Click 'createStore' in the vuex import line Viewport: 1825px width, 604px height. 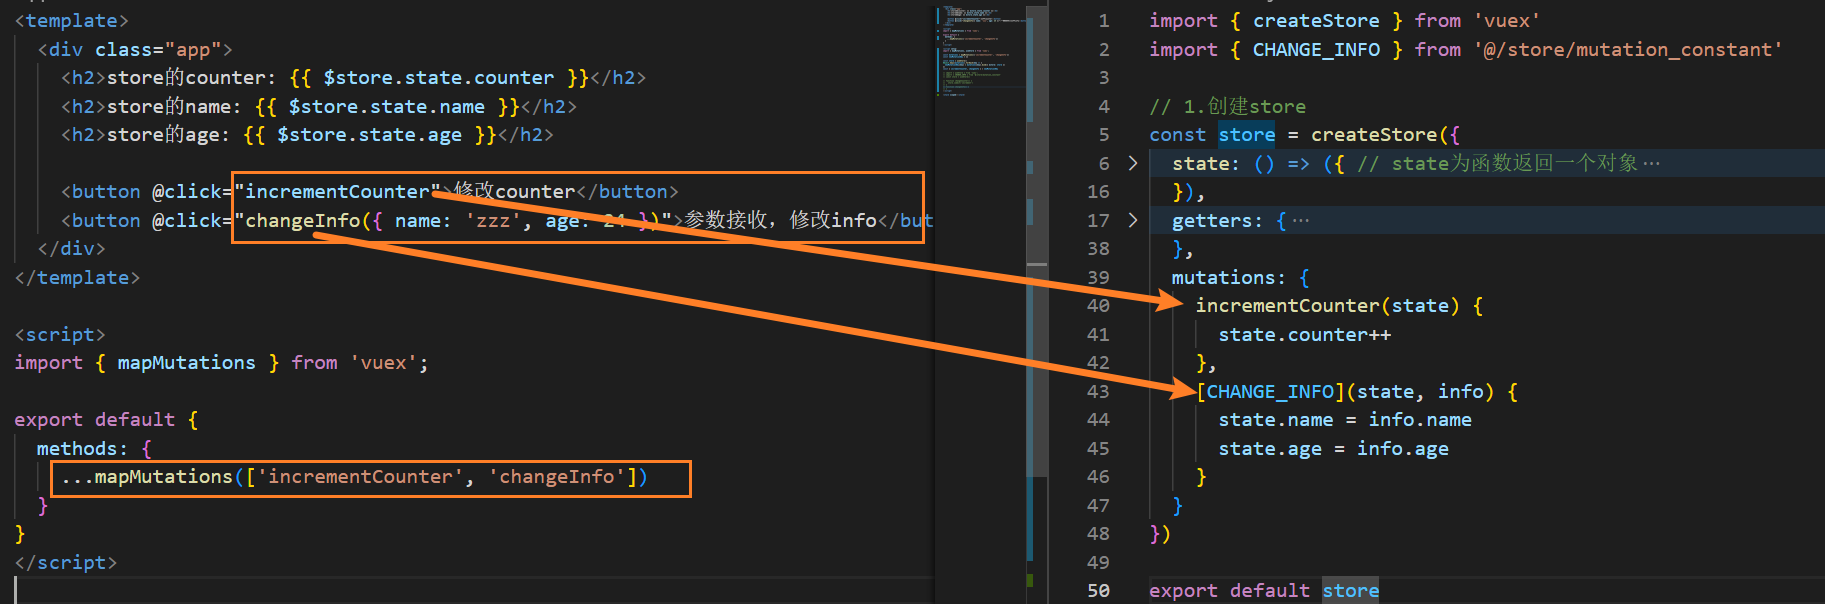point(1316,21)
